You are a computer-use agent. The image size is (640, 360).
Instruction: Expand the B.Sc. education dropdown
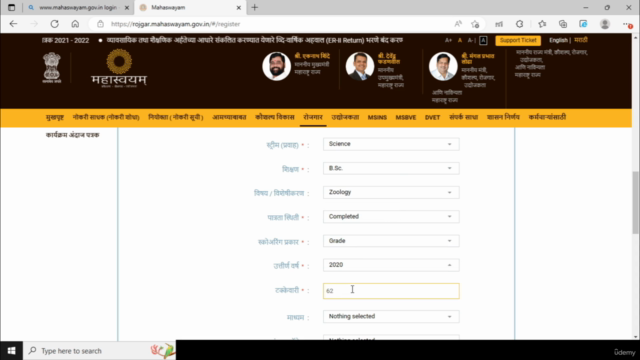[x=391, y=168]
